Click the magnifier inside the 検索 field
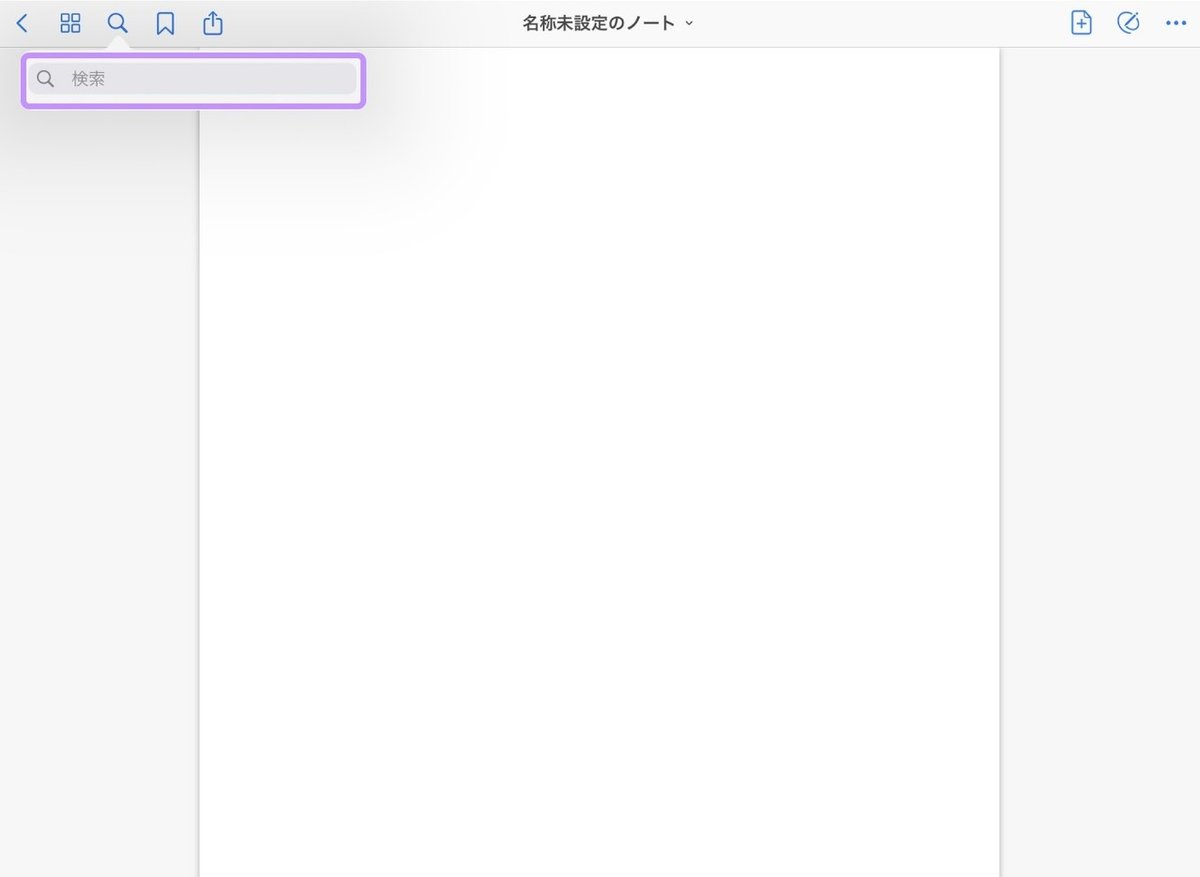Image resolution: width=1200 pixels, height=877 pixels. pos(45,79)
